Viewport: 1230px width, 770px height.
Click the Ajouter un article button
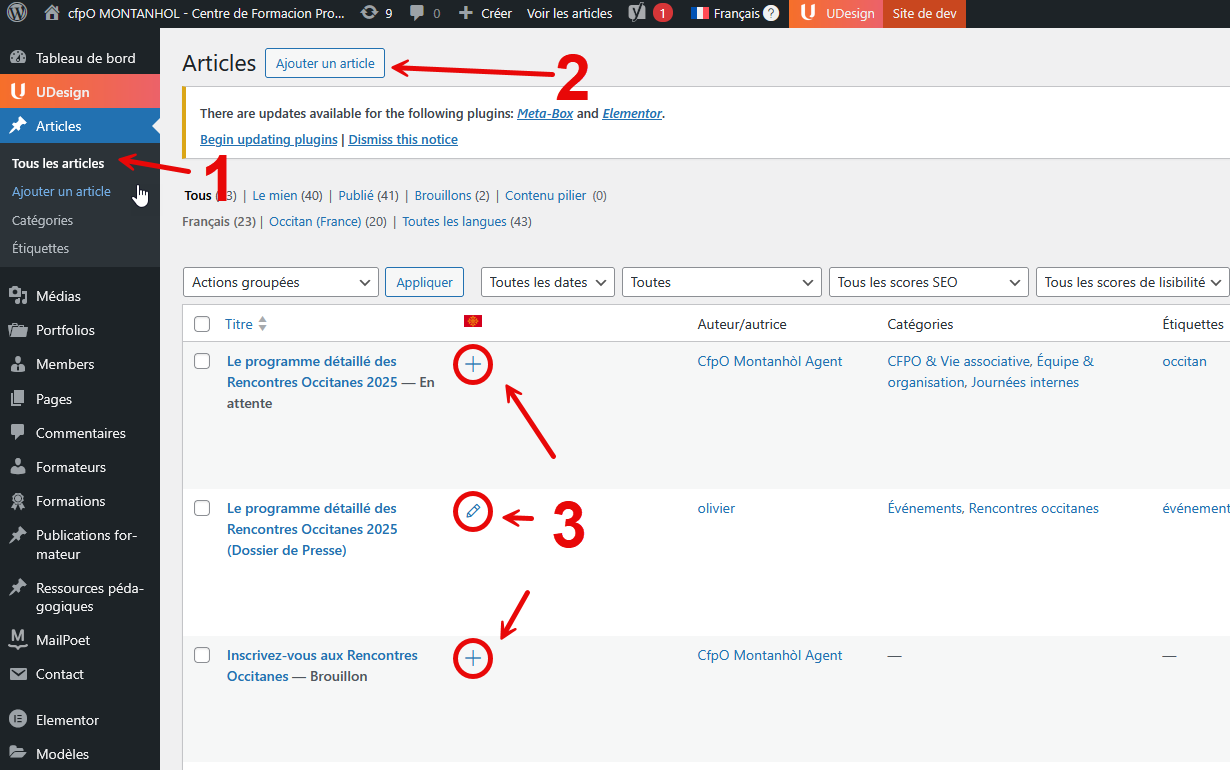pos(324,62)
